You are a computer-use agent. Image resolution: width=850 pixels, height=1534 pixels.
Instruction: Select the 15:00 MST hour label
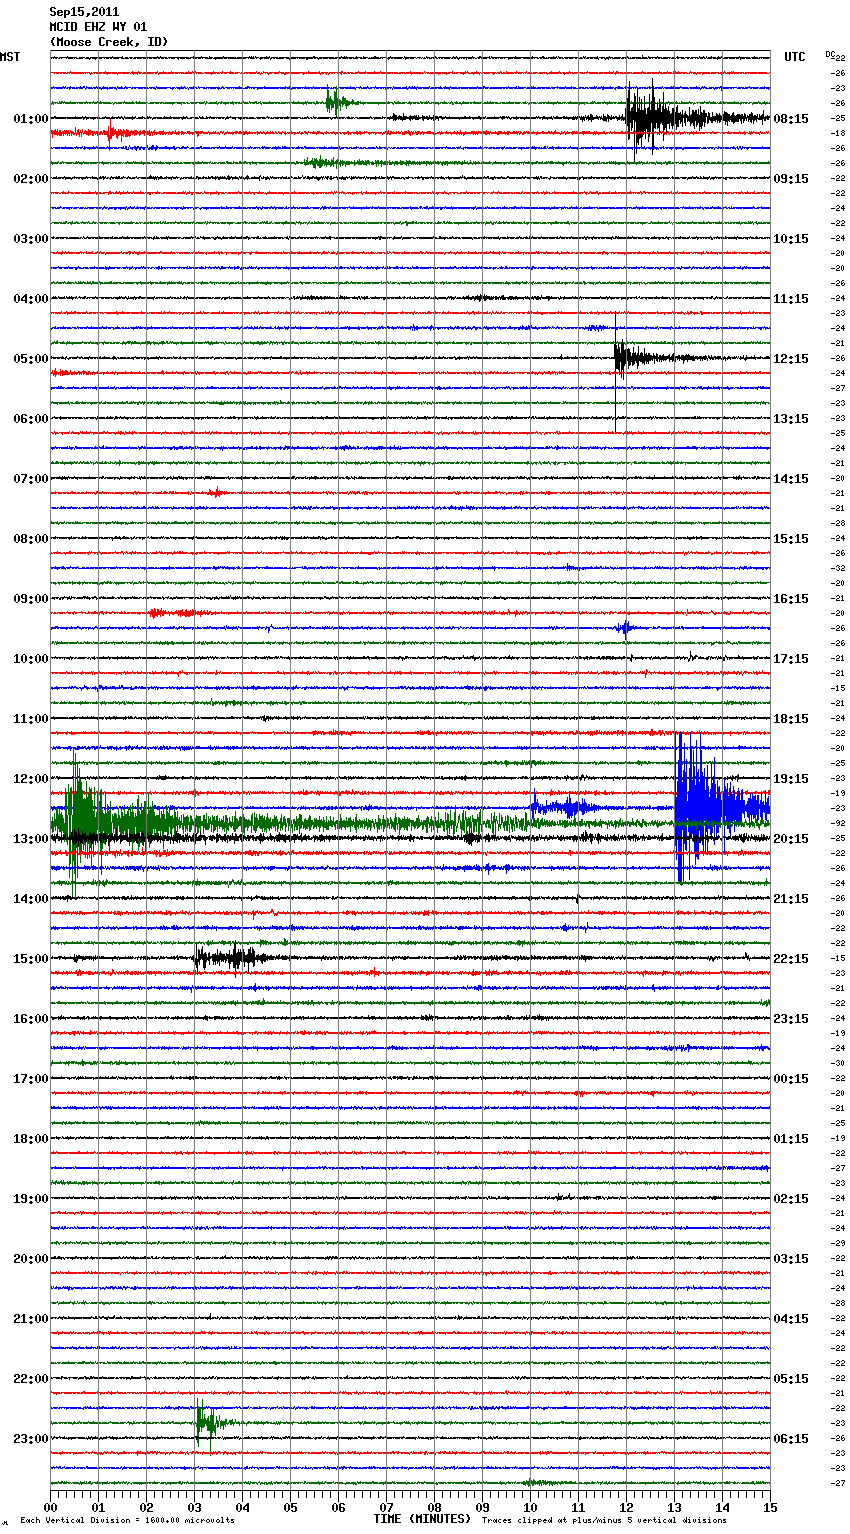coord(30,959)
